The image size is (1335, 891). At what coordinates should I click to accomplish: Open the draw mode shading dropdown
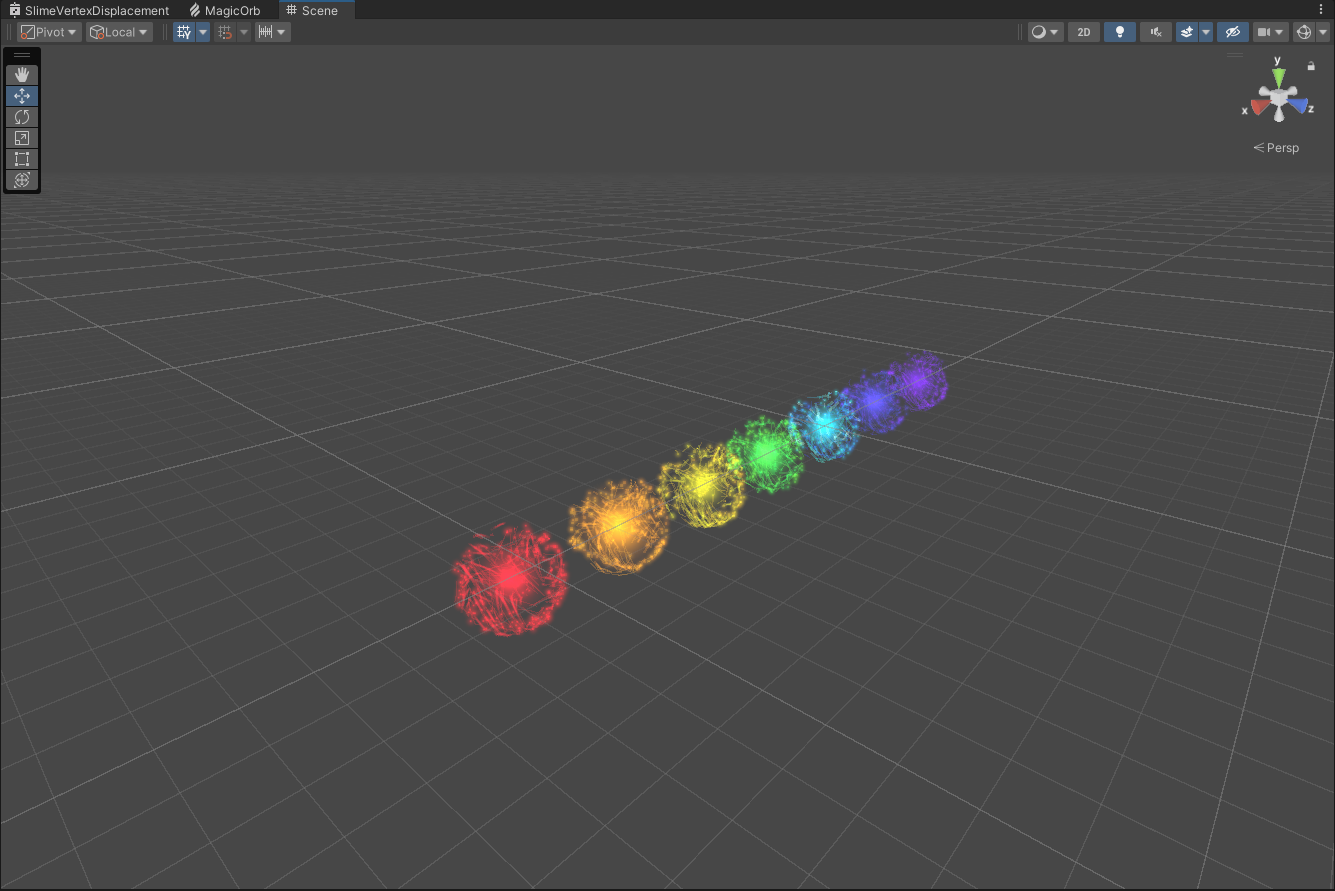click(1046, 32)
